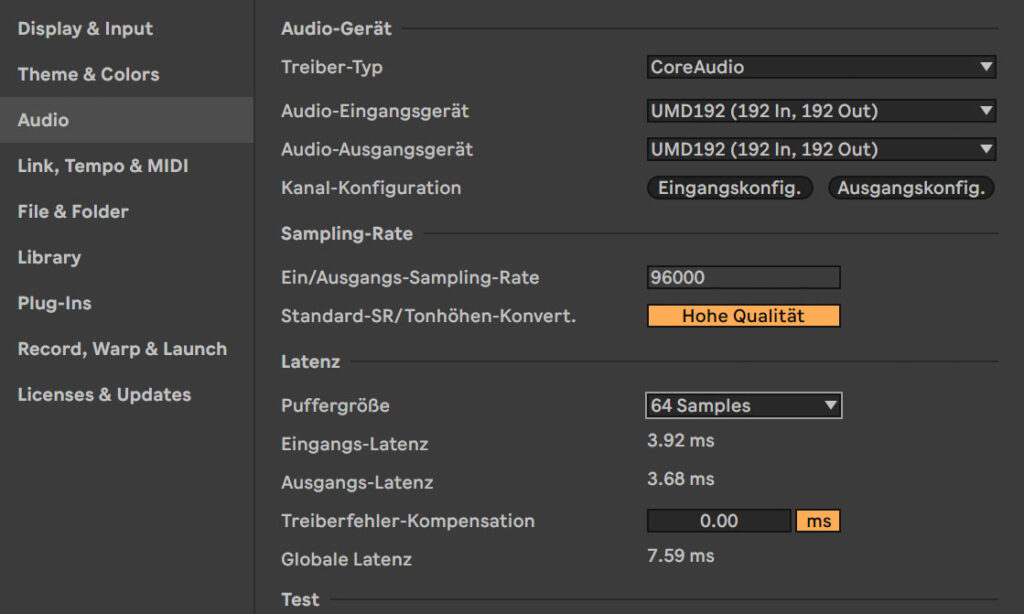This screenshot has height=614, width=1024.
Task: Select the Treiberfehler-Kompensation value field
Action: click(x=718, y=521)
